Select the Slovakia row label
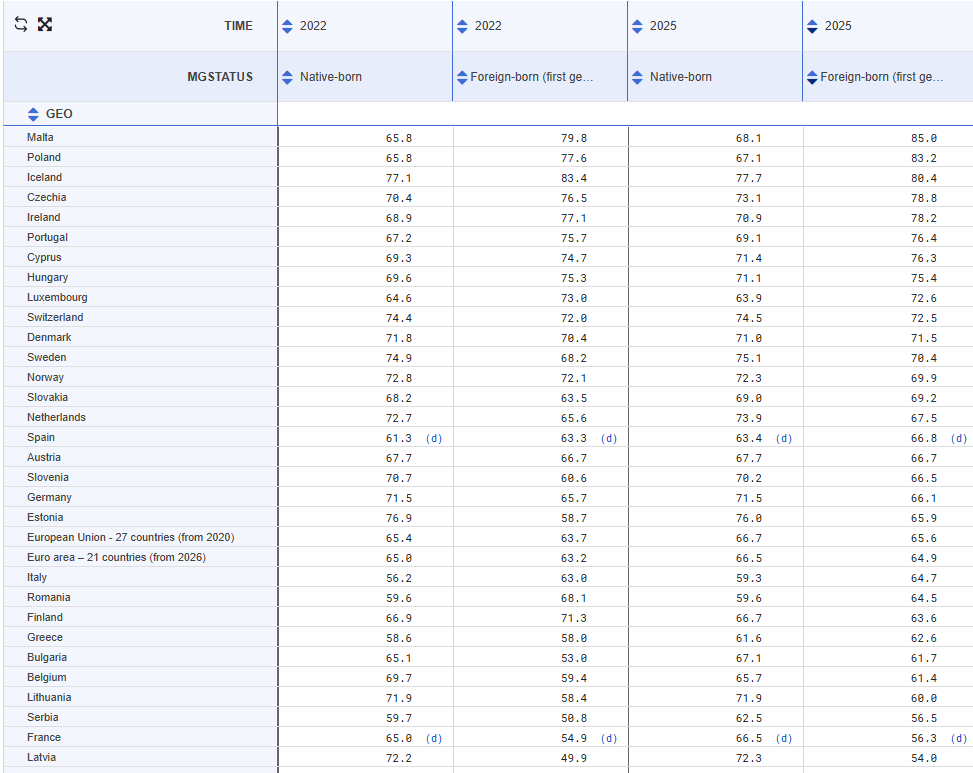This screenshot has width=973, height=773. coord(47,397)
